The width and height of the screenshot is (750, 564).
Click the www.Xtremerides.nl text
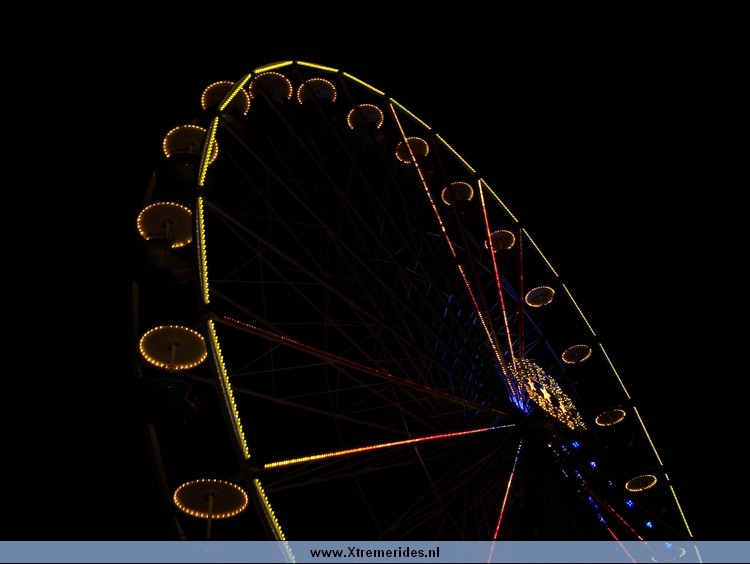tap(375, 553)
